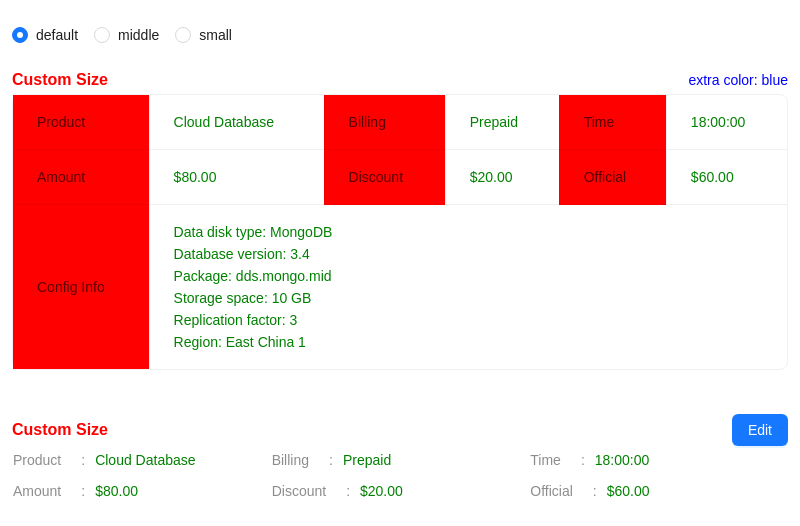Click 'Cloud Database' in the bordered table
Image resolution: width=800 pixels, height=526 pixels.
click(223, 122)
